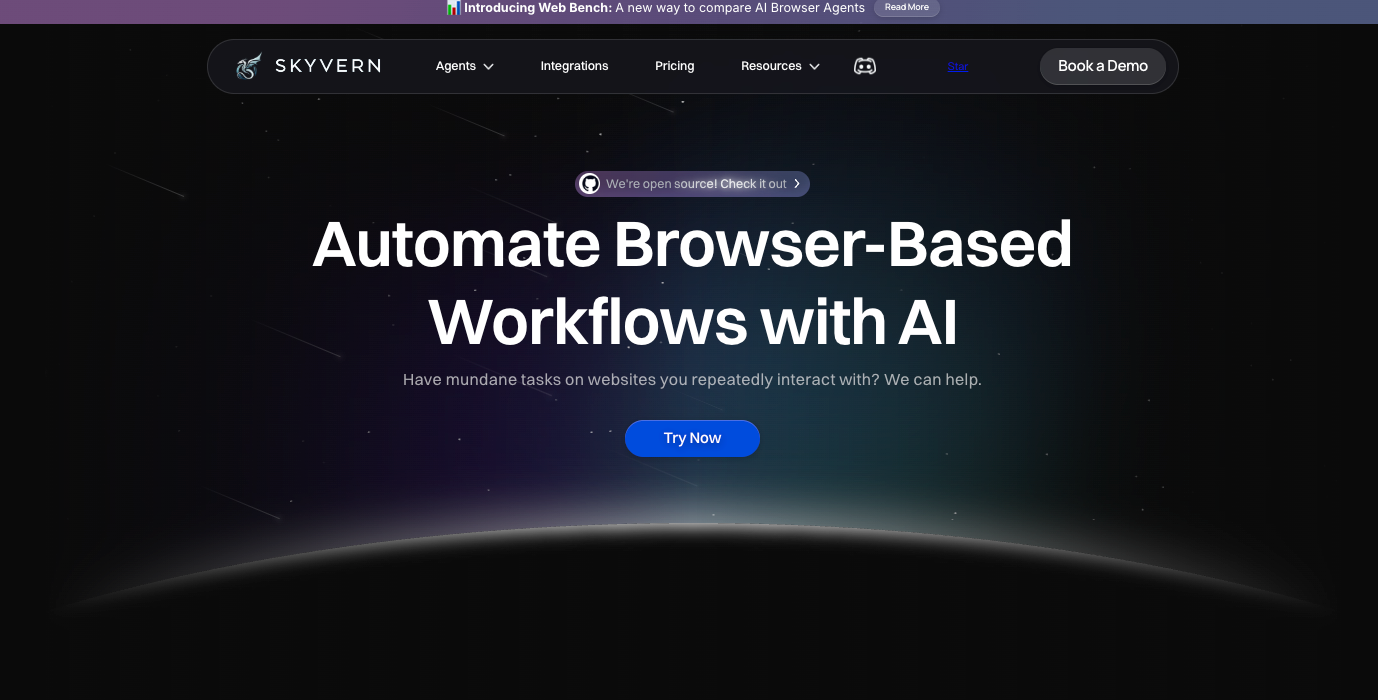Screen dimensions: 1378x700
Task: Expand the Resources dropdown chevron
Action: (814, 67)
